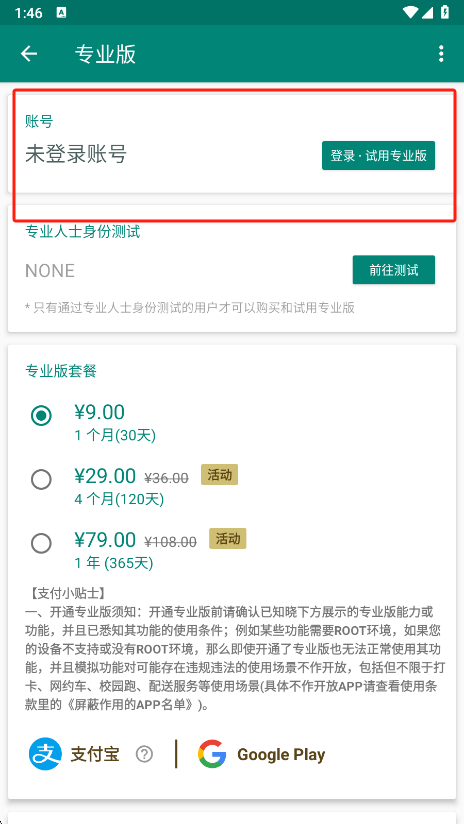Tap the cellular signal status icon
This screenshot has width=464, height=824.
coord(428,12)
